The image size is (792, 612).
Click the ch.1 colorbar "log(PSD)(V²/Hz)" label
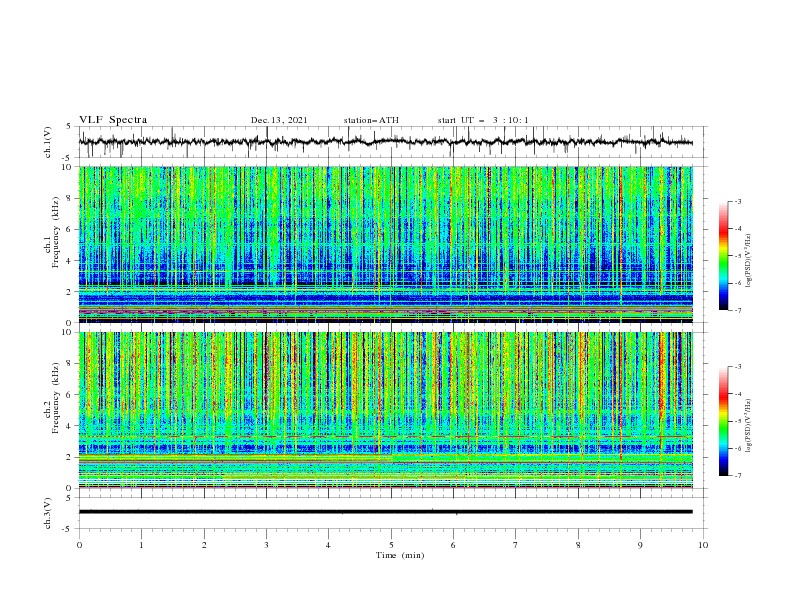pos(748,261)
